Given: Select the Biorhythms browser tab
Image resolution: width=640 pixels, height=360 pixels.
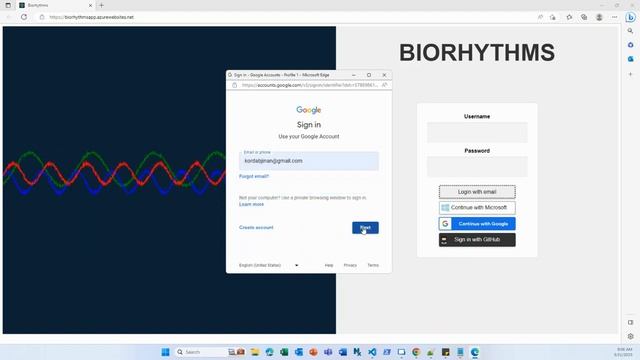Looking at the screenshot, I should coord(56,5).
